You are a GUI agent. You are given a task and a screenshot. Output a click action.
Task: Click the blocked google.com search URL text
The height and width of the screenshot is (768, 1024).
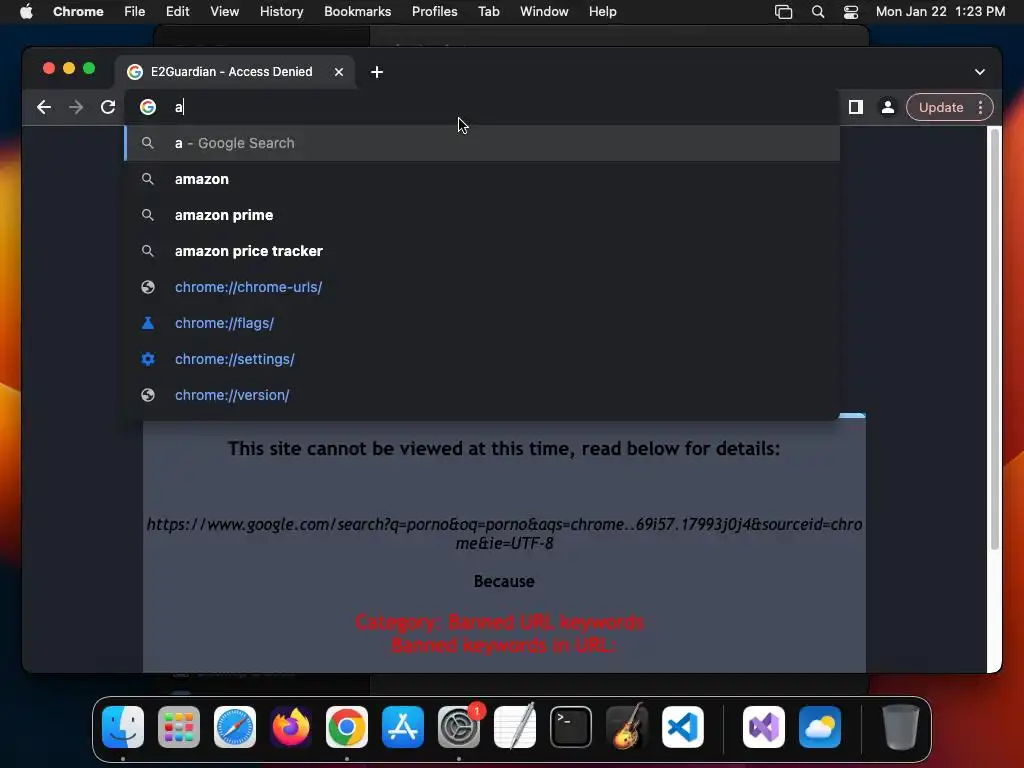tap(504, 534)
